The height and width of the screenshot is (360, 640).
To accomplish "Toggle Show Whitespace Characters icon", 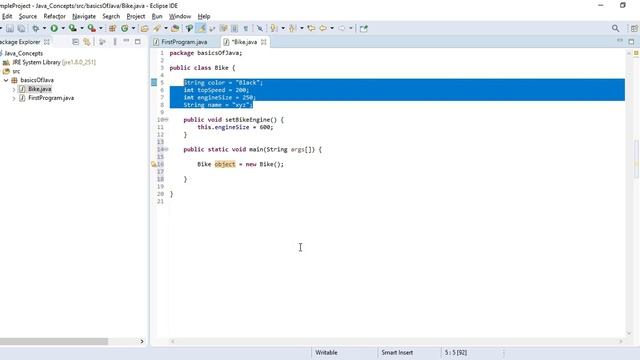I will (x=245, y=28).
